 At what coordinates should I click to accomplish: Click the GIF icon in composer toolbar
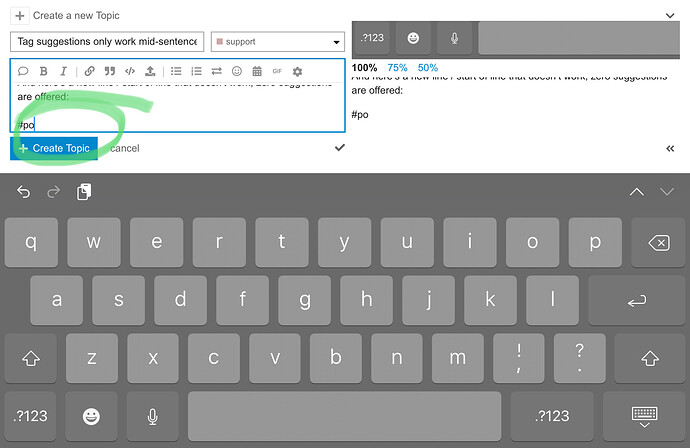(x=277, y=71)
